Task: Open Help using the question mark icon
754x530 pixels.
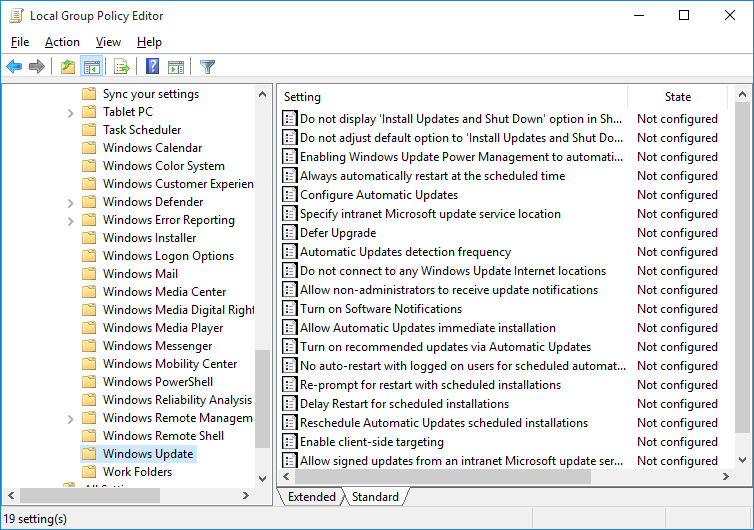Action: pyautogui.click(x=152, y=67)
